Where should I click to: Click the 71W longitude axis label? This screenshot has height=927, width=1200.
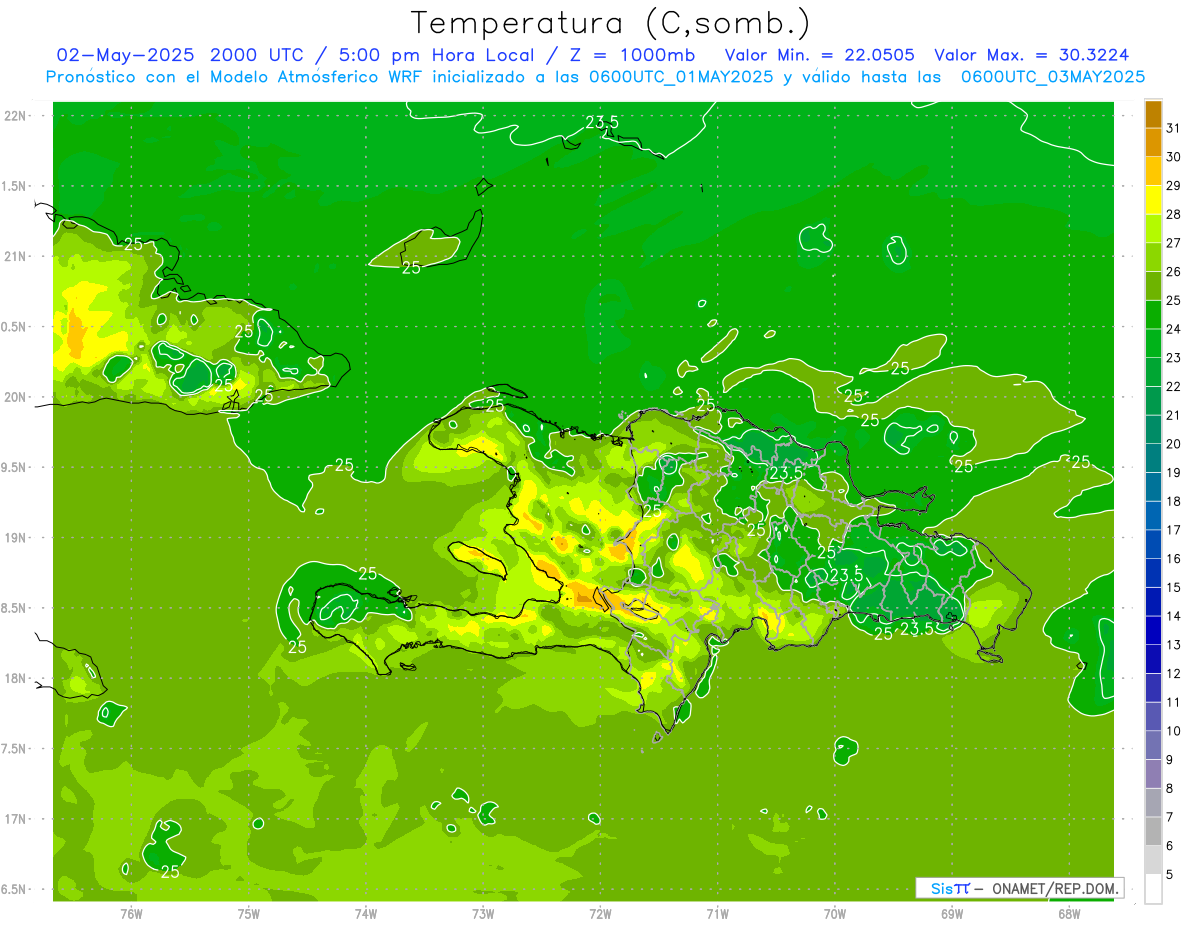(717, 914)
